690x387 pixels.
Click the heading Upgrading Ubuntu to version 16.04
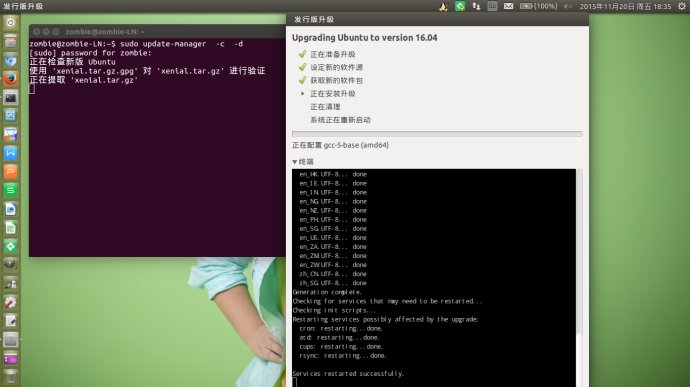click(365, 38)
